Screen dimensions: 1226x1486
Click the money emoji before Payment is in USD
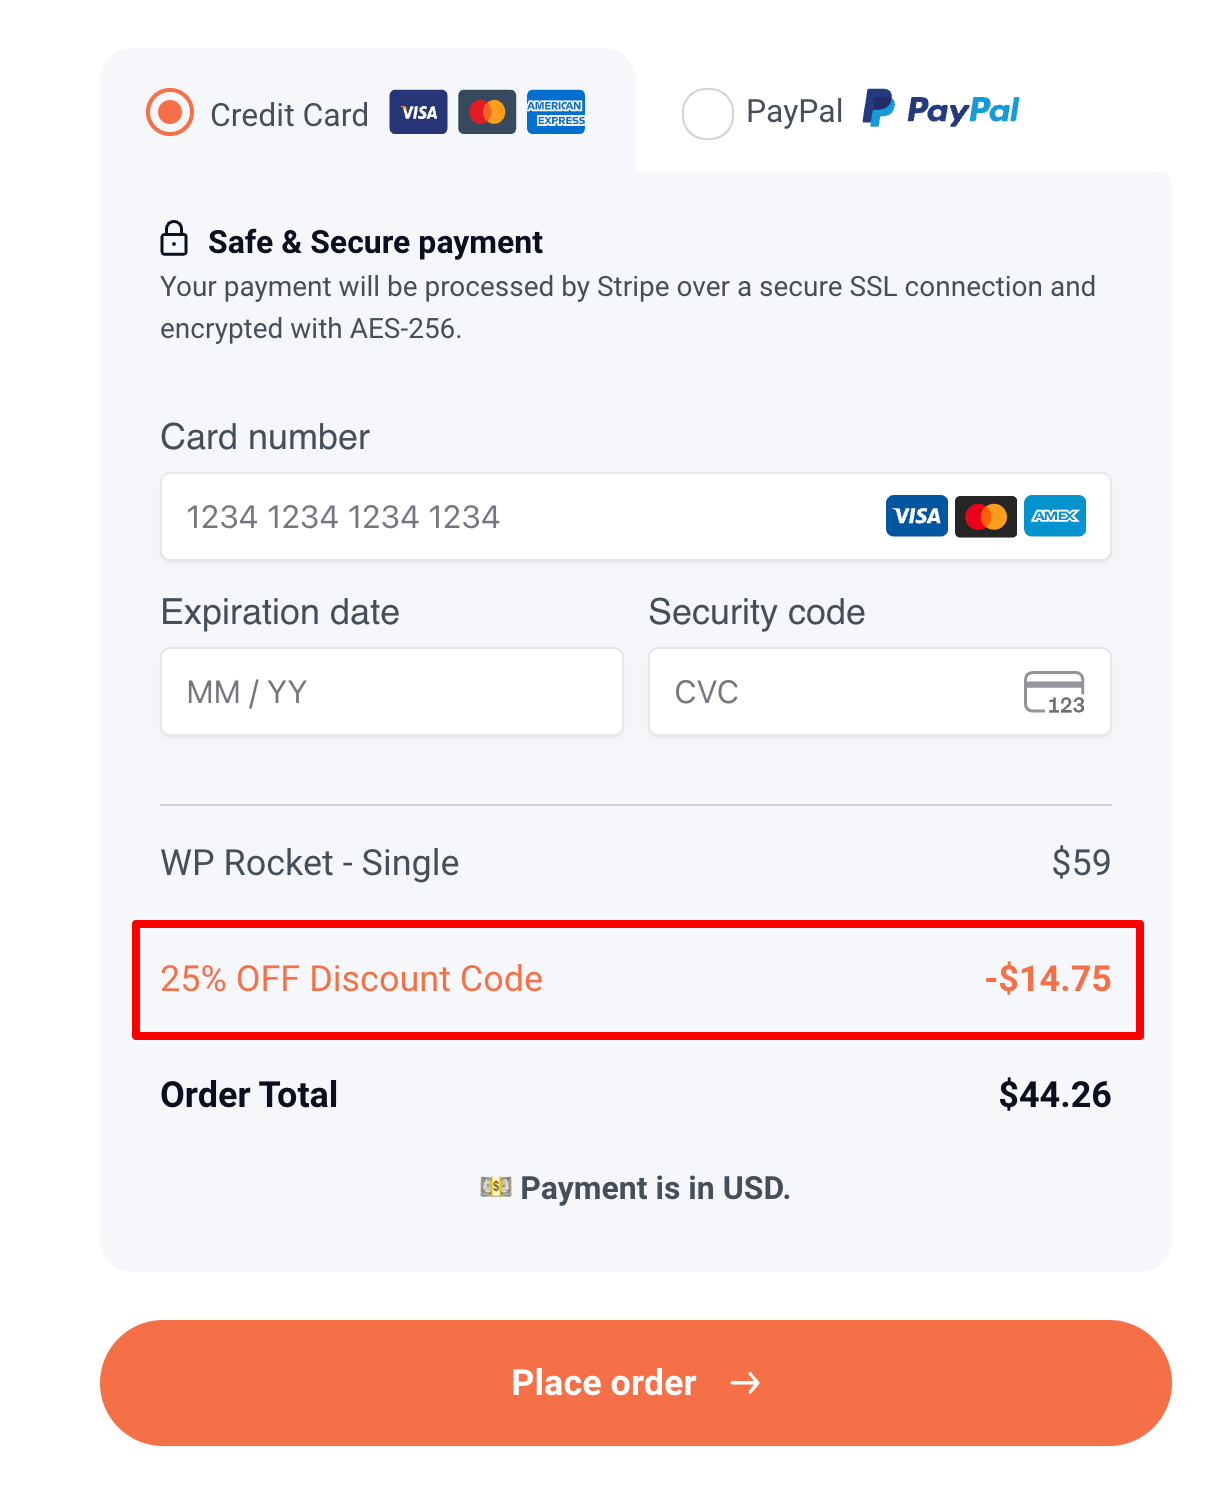(497, 1188)
